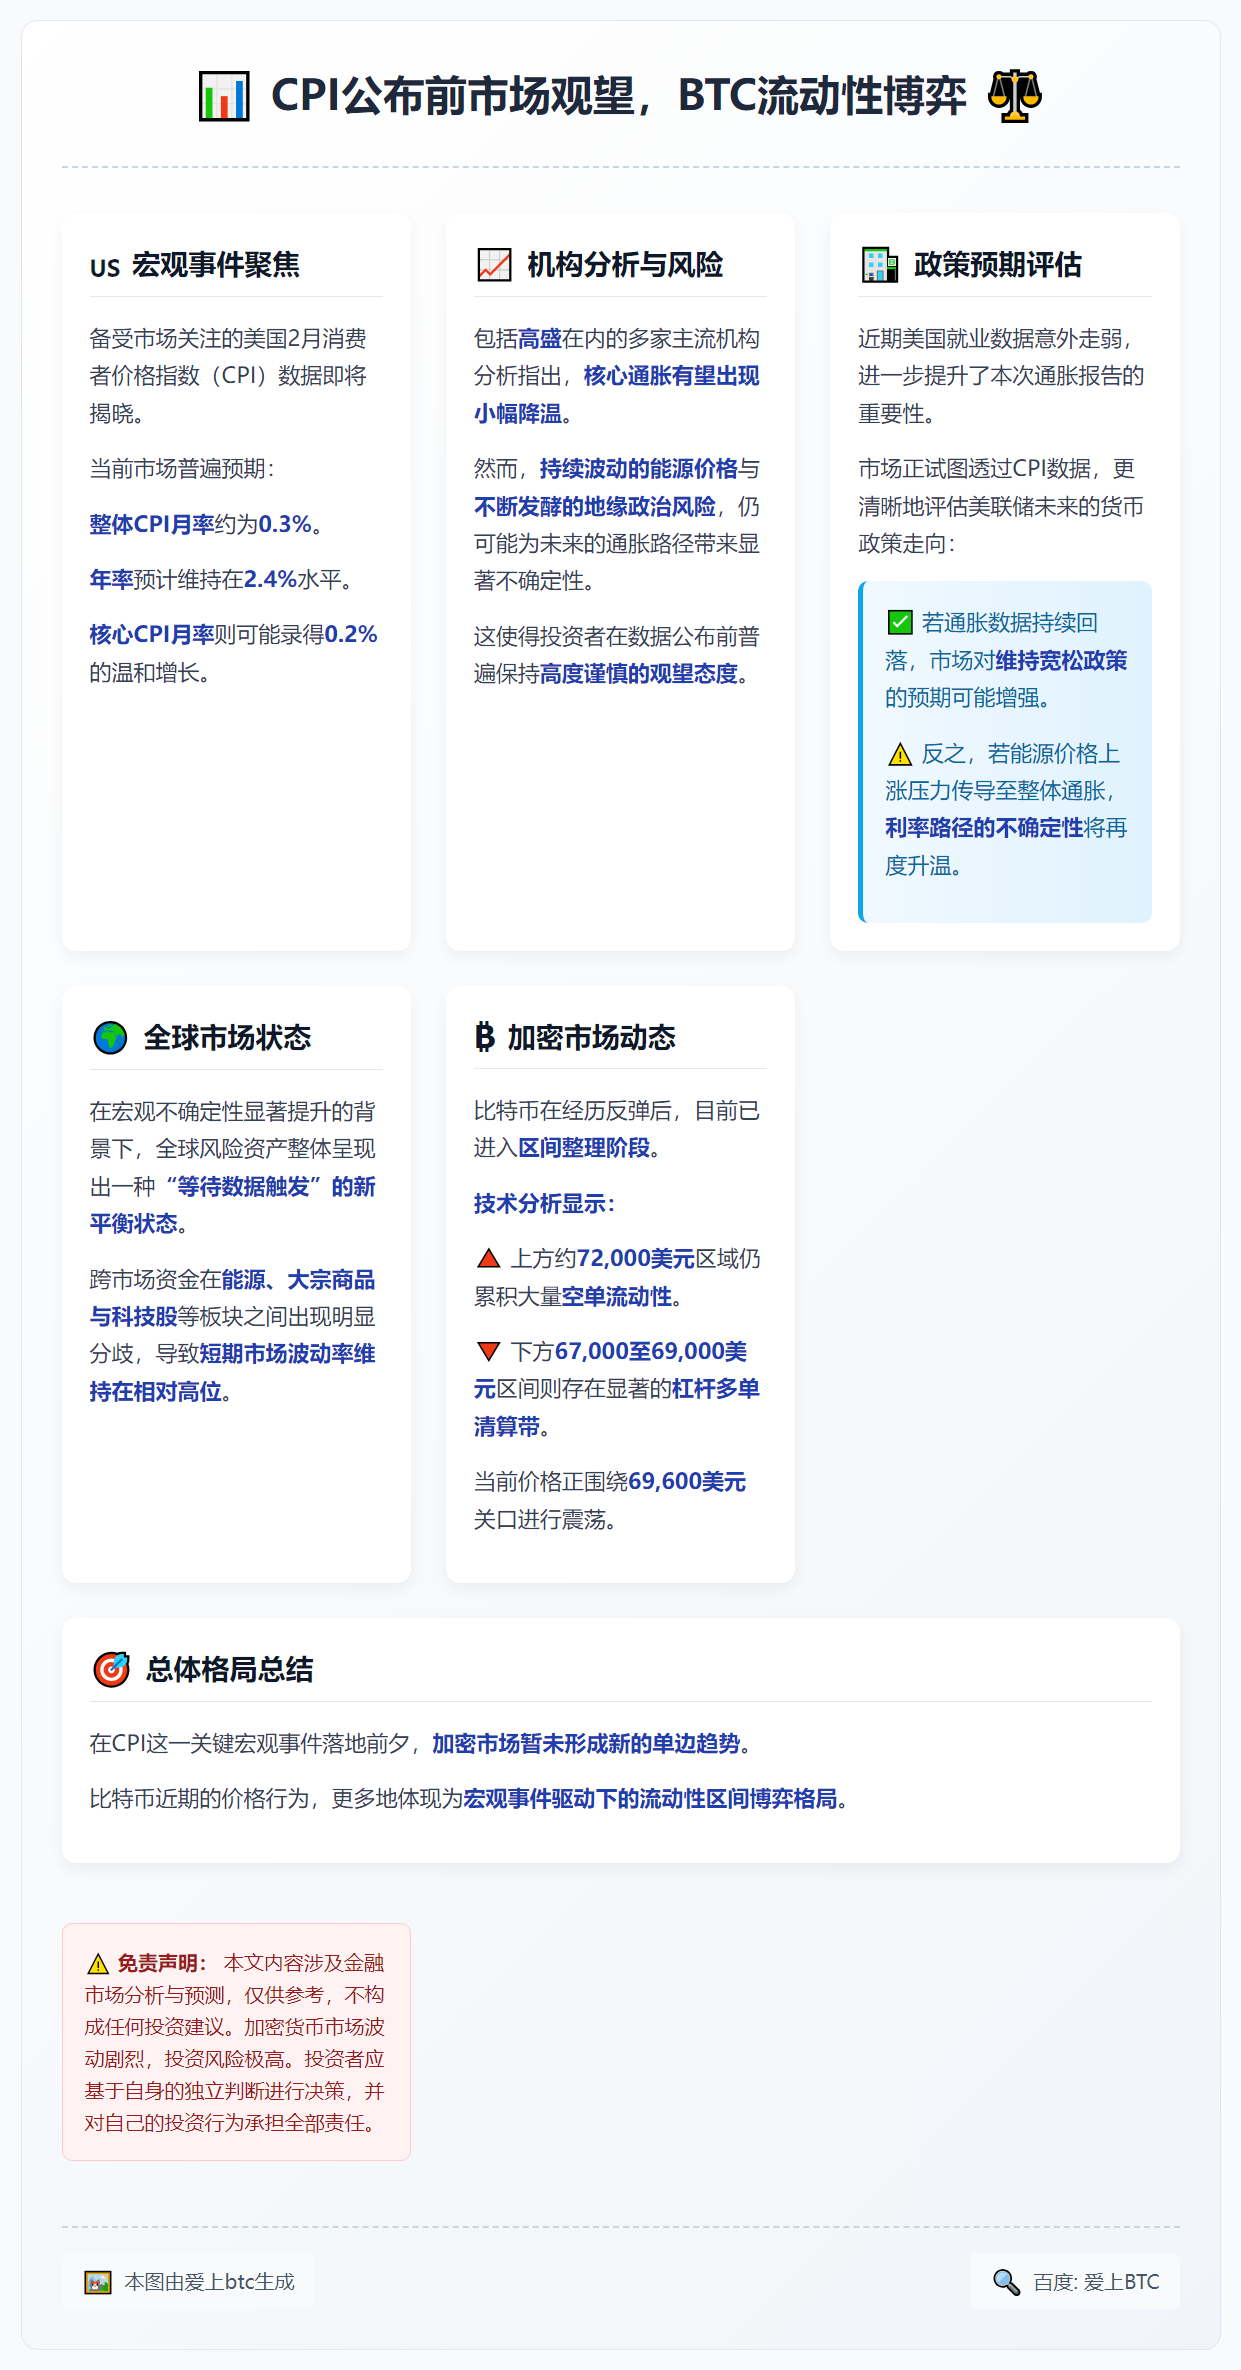
Task: Click the globe icon beside 全球市场状态
Action: point(110,1038)
